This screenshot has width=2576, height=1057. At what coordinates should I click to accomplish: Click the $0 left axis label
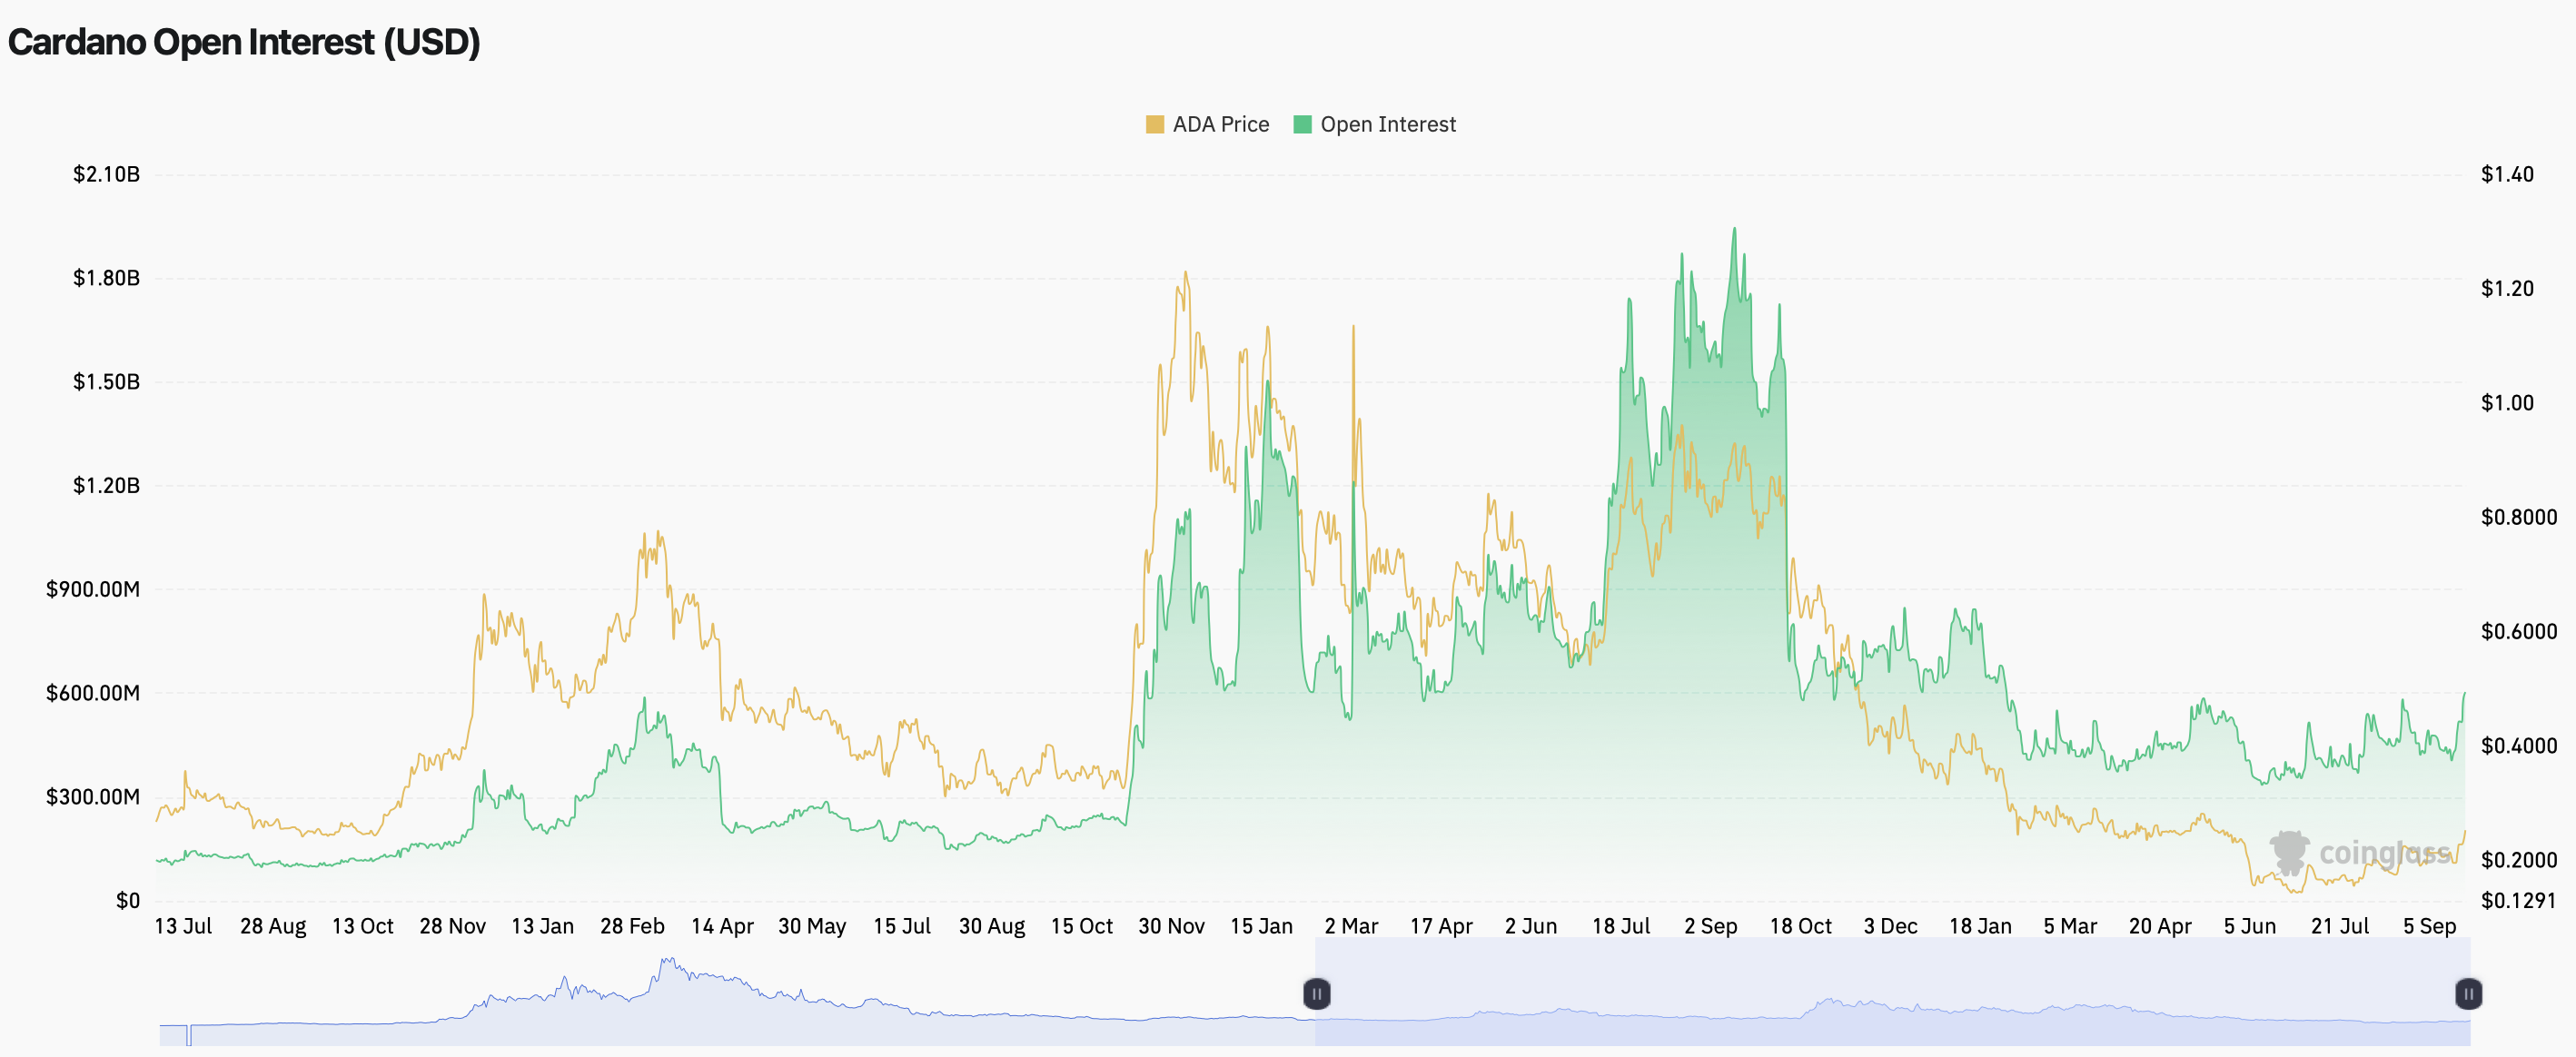tap(128, 901)
